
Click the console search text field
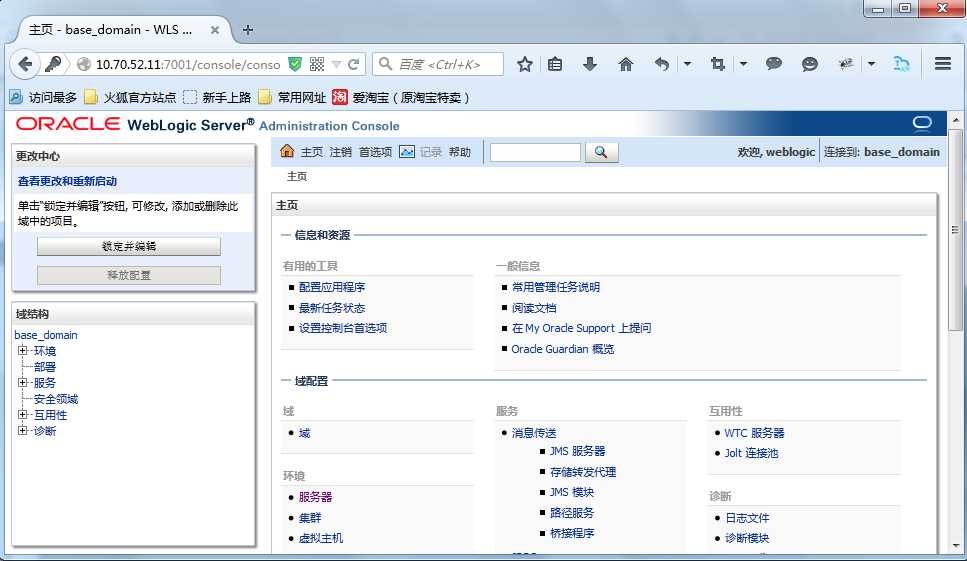535,152
